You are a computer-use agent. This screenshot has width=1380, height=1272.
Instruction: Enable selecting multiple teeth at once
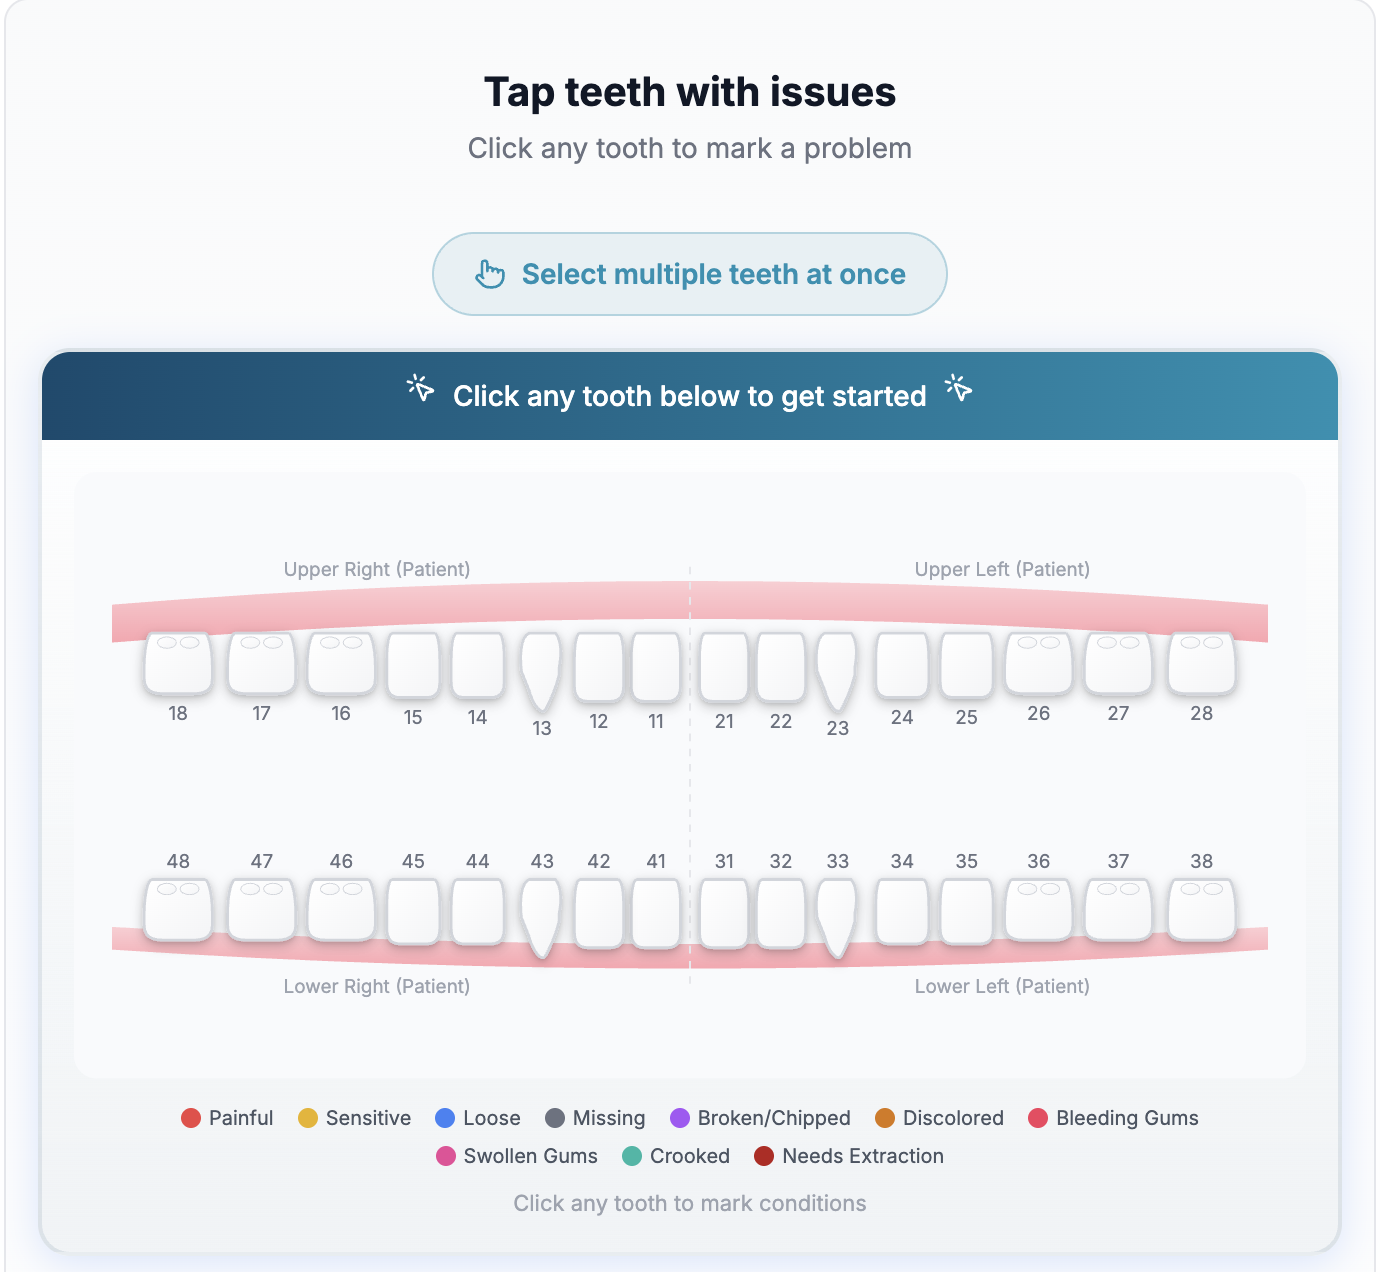pos(689,274)
